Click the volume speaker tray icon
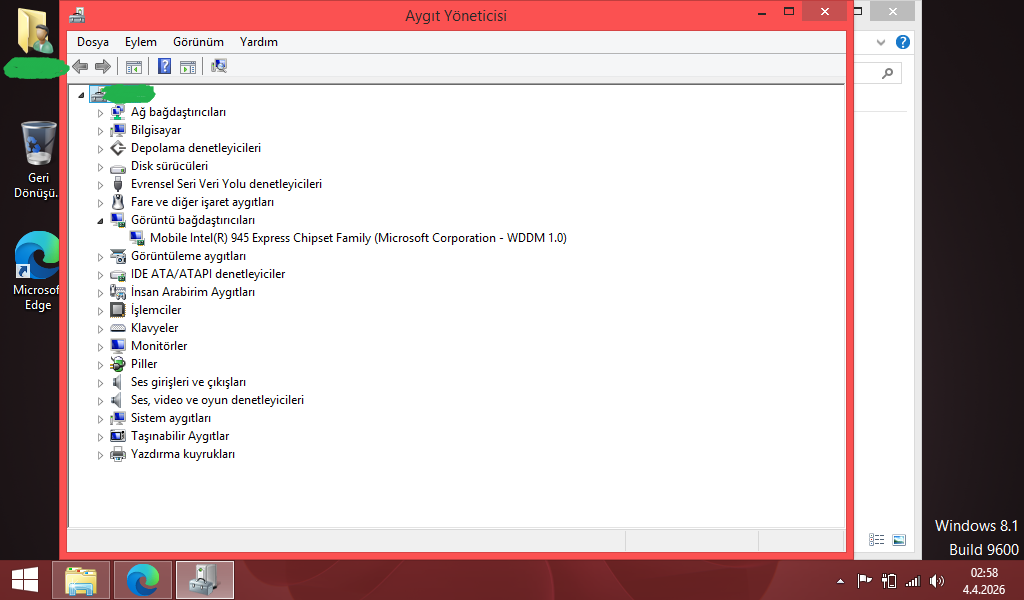The image size is (1024, 600). [x=937, y=580]
